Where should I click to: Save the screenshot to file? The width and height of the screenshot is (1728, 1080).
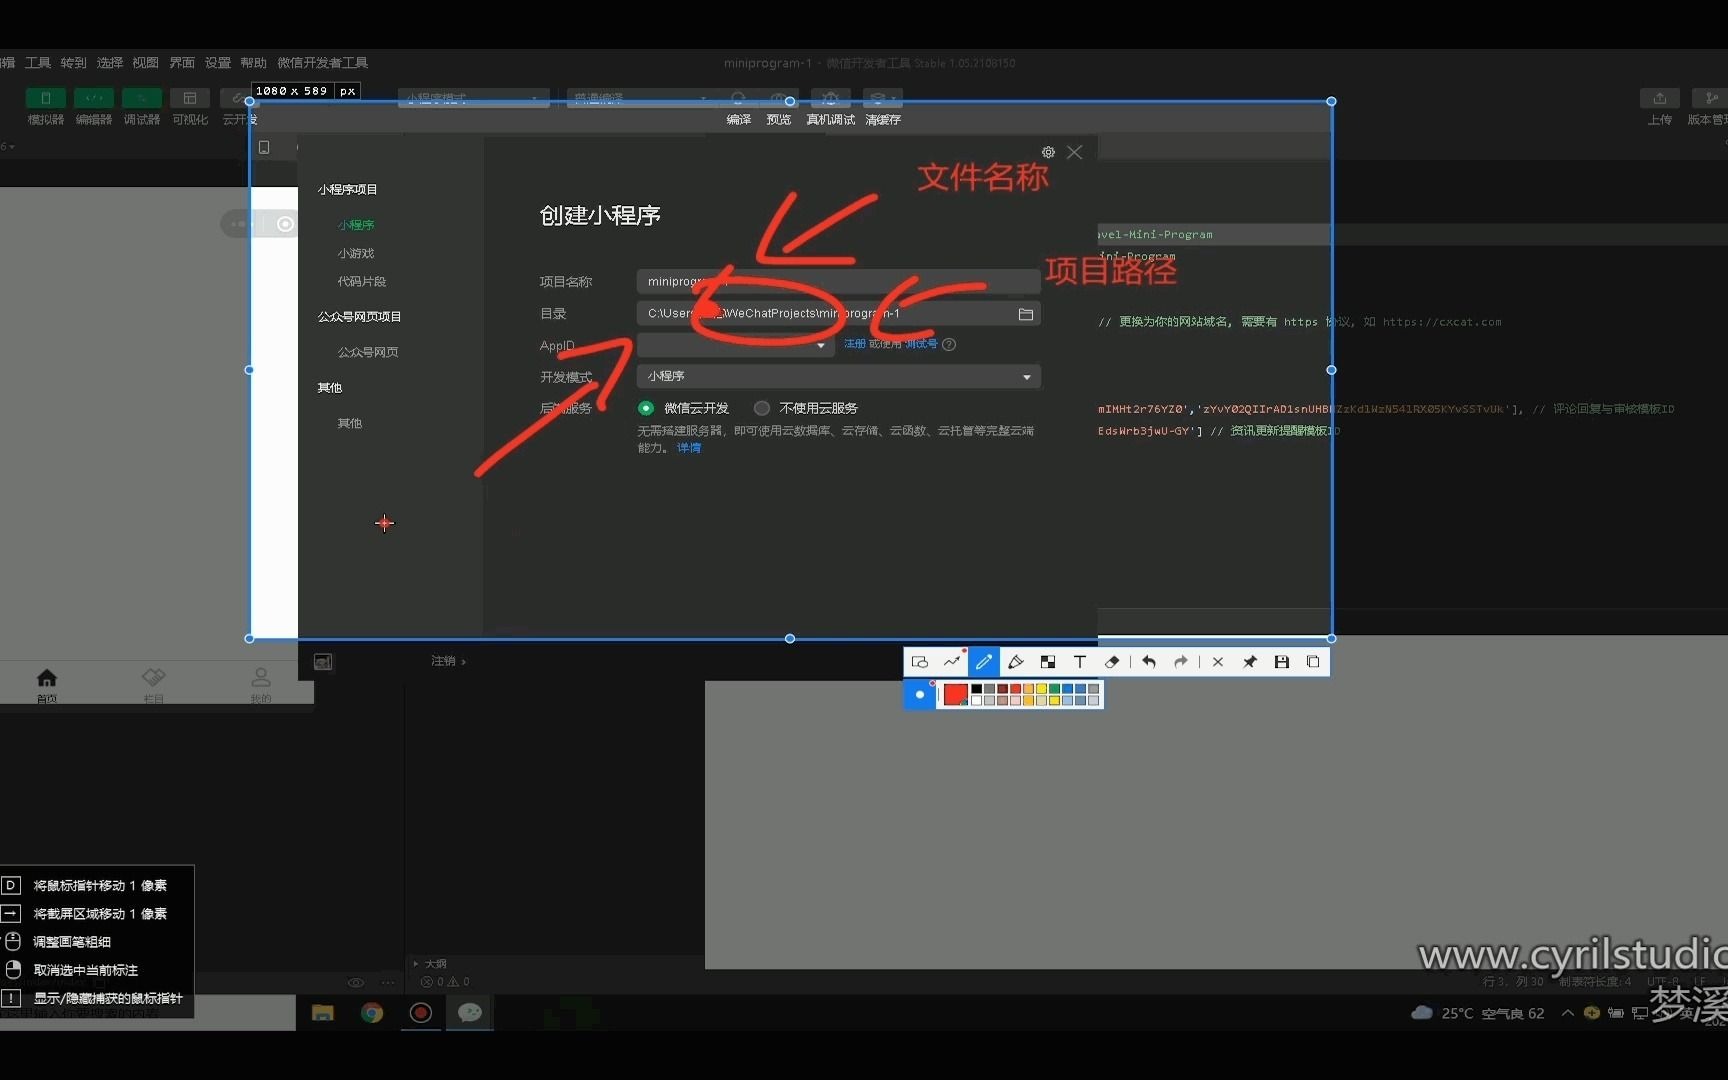point(1282,662)
